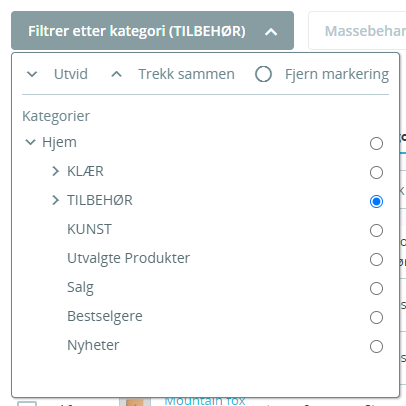The width and height of the screenshot is (406, 406).
Task: Click the selected TILBEHØR radio button
Action: [376, 202]
